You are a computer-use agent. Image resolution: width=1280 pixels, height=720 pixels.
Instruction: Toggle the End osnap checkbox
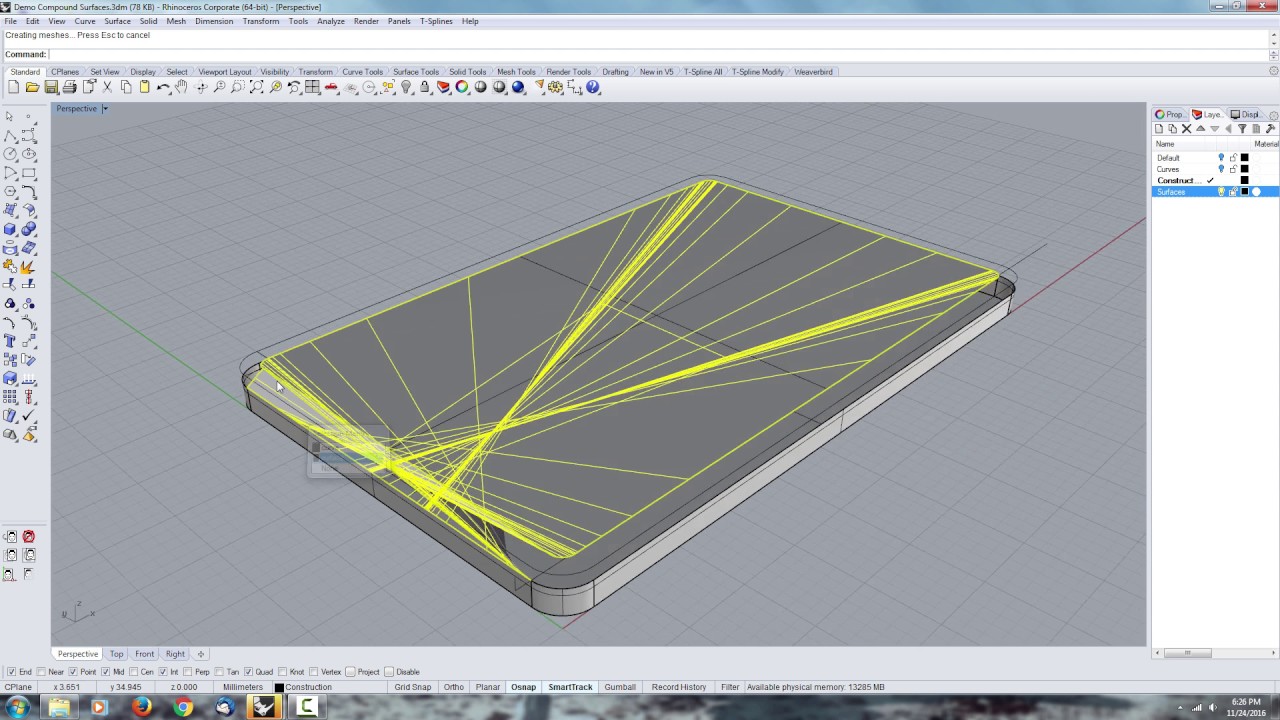(11, 672)
